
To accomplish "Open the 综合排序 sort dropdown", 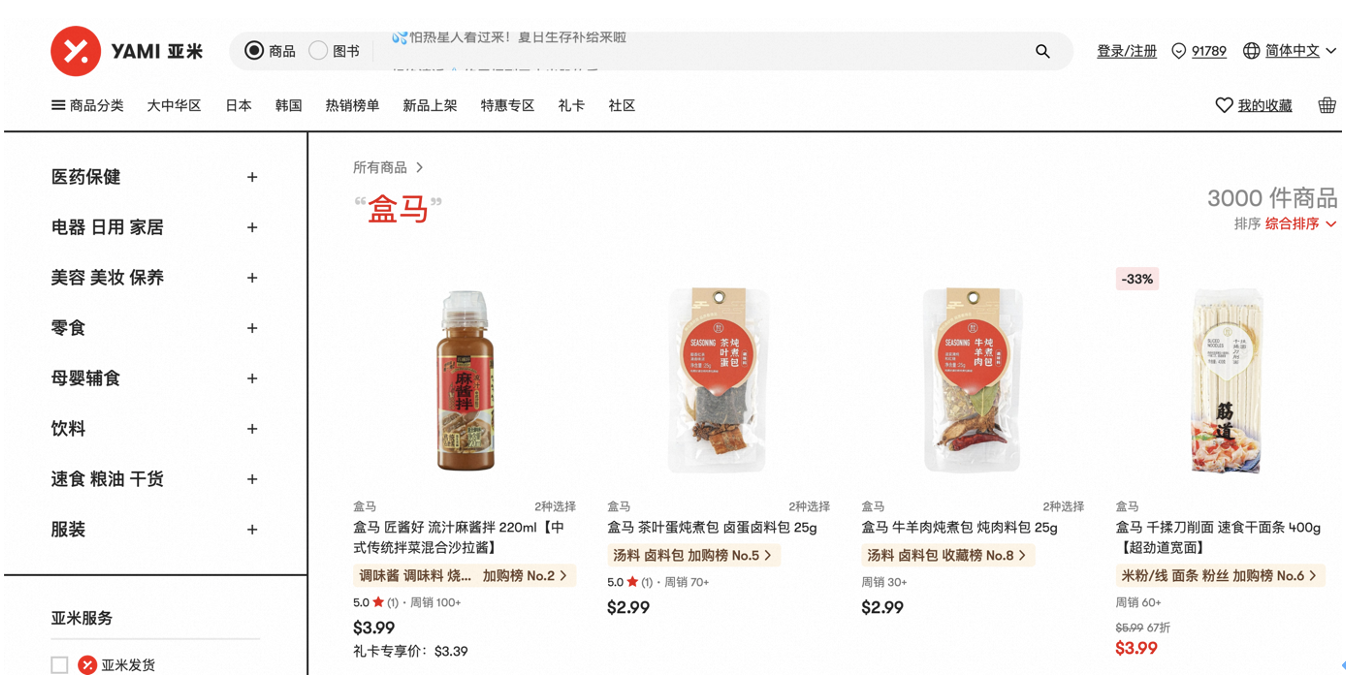I will tap(1301, 224).
